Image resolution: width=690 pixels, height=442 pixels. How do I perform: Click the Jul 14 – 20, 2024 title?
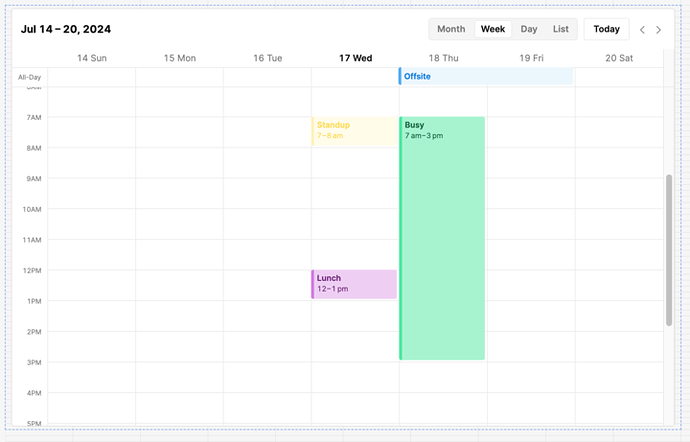66,29
